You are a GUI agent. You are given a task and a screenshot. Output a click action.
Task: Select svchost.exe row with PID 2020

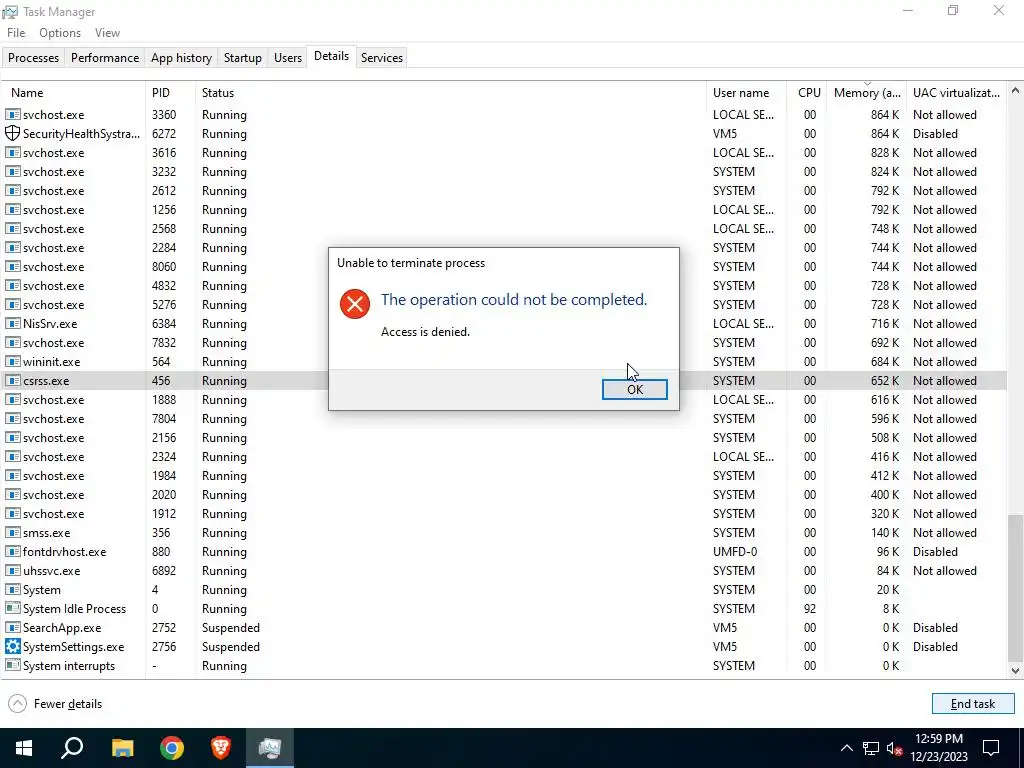(x=504, y=494)
